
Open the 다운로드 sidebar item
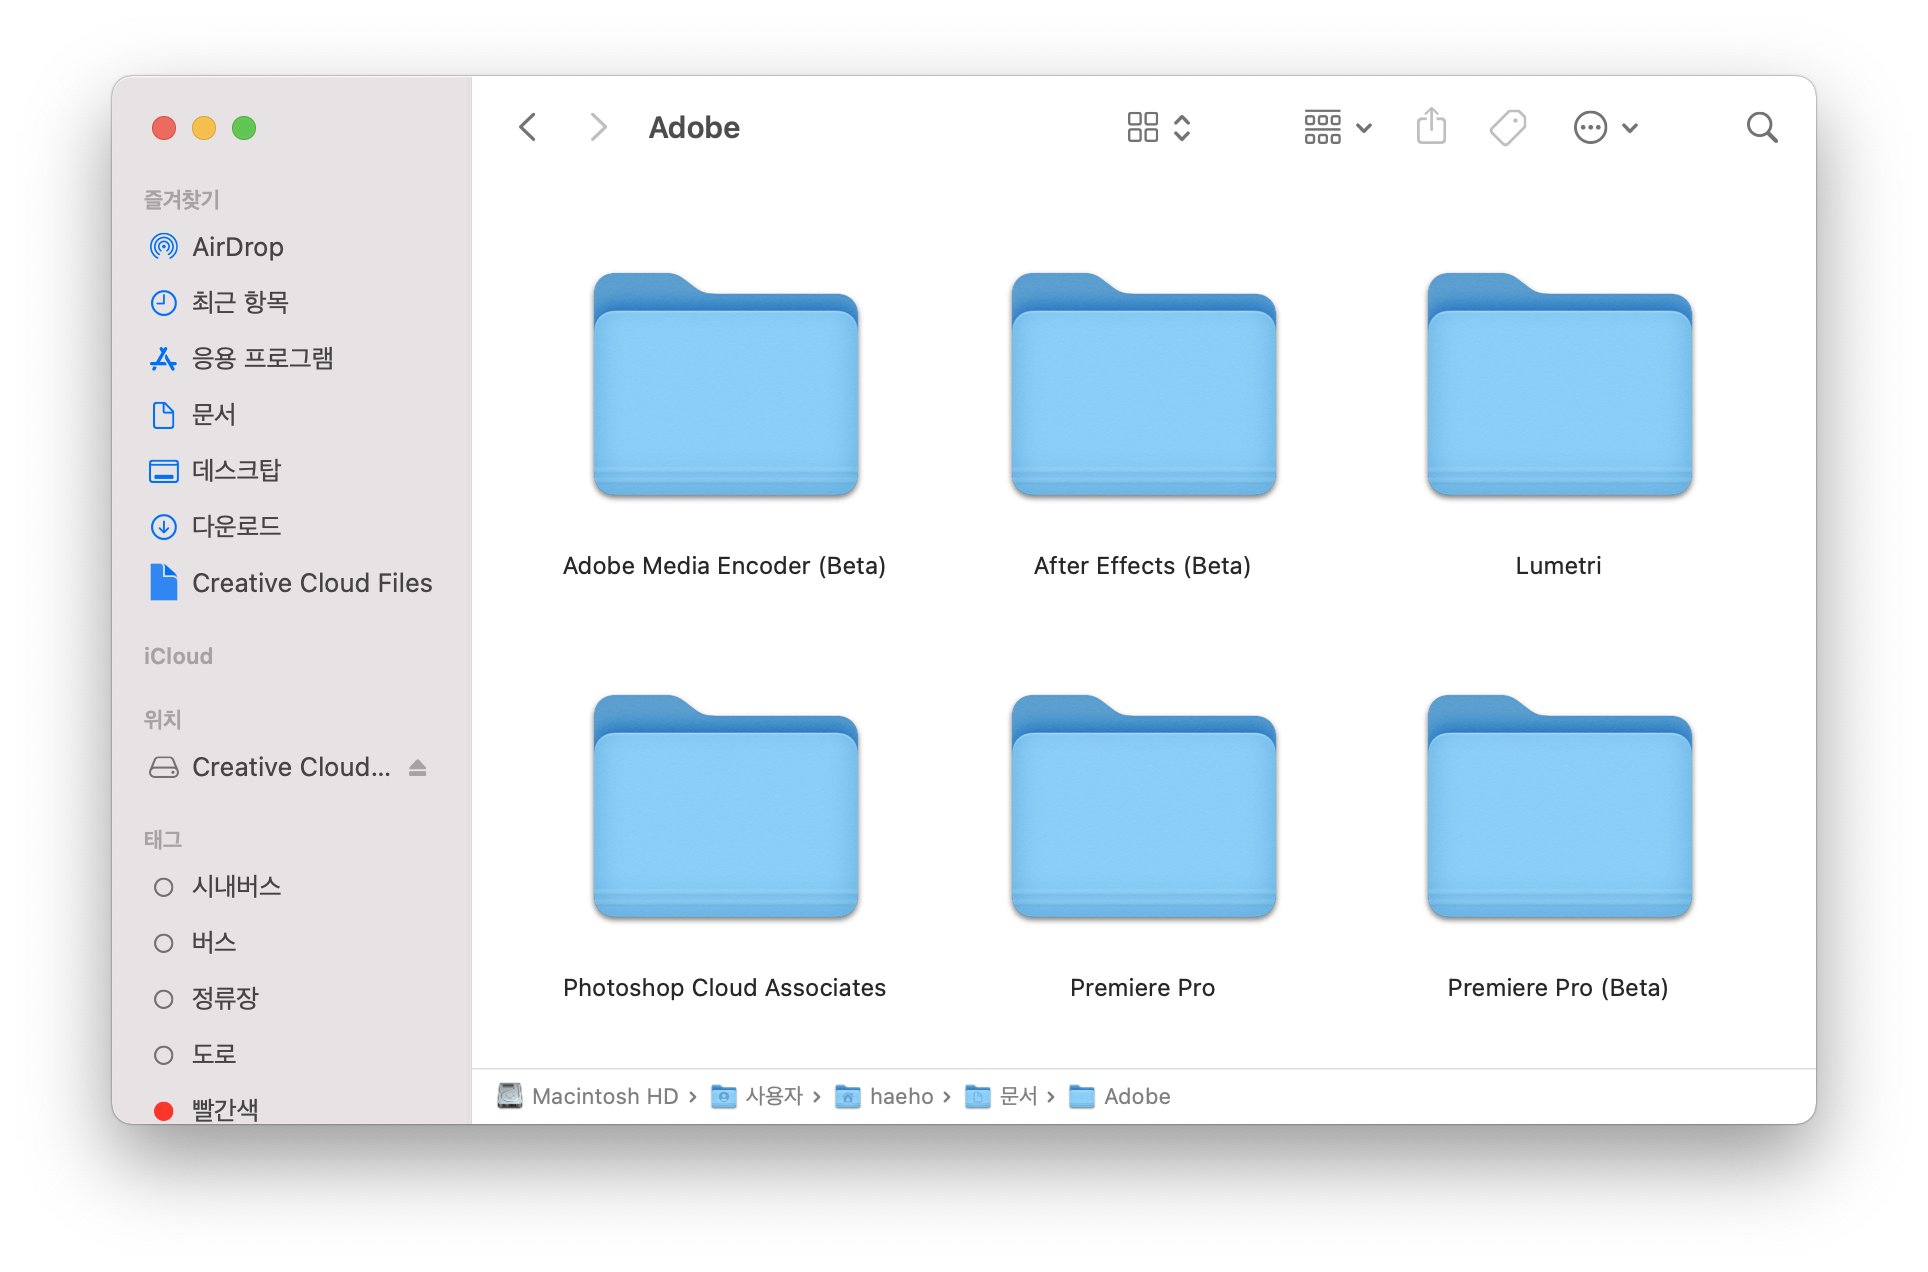pyautogui.click(x=236, y=526)
